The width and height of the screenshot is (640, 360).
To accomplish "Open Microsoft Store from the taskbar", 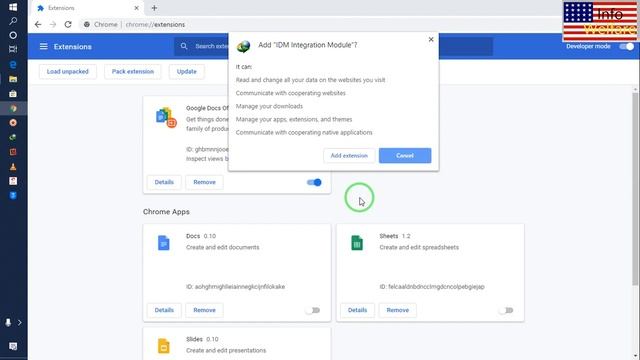I will (x=13, y=93).
